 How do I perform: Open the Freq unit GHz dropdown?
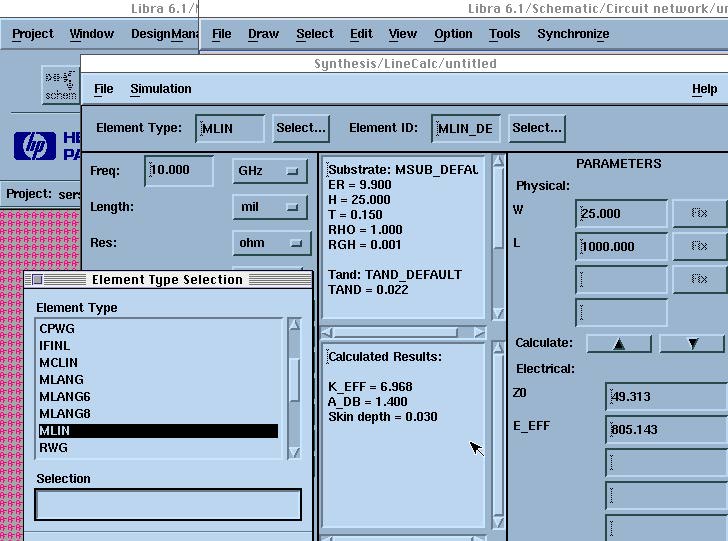[269, 171]
